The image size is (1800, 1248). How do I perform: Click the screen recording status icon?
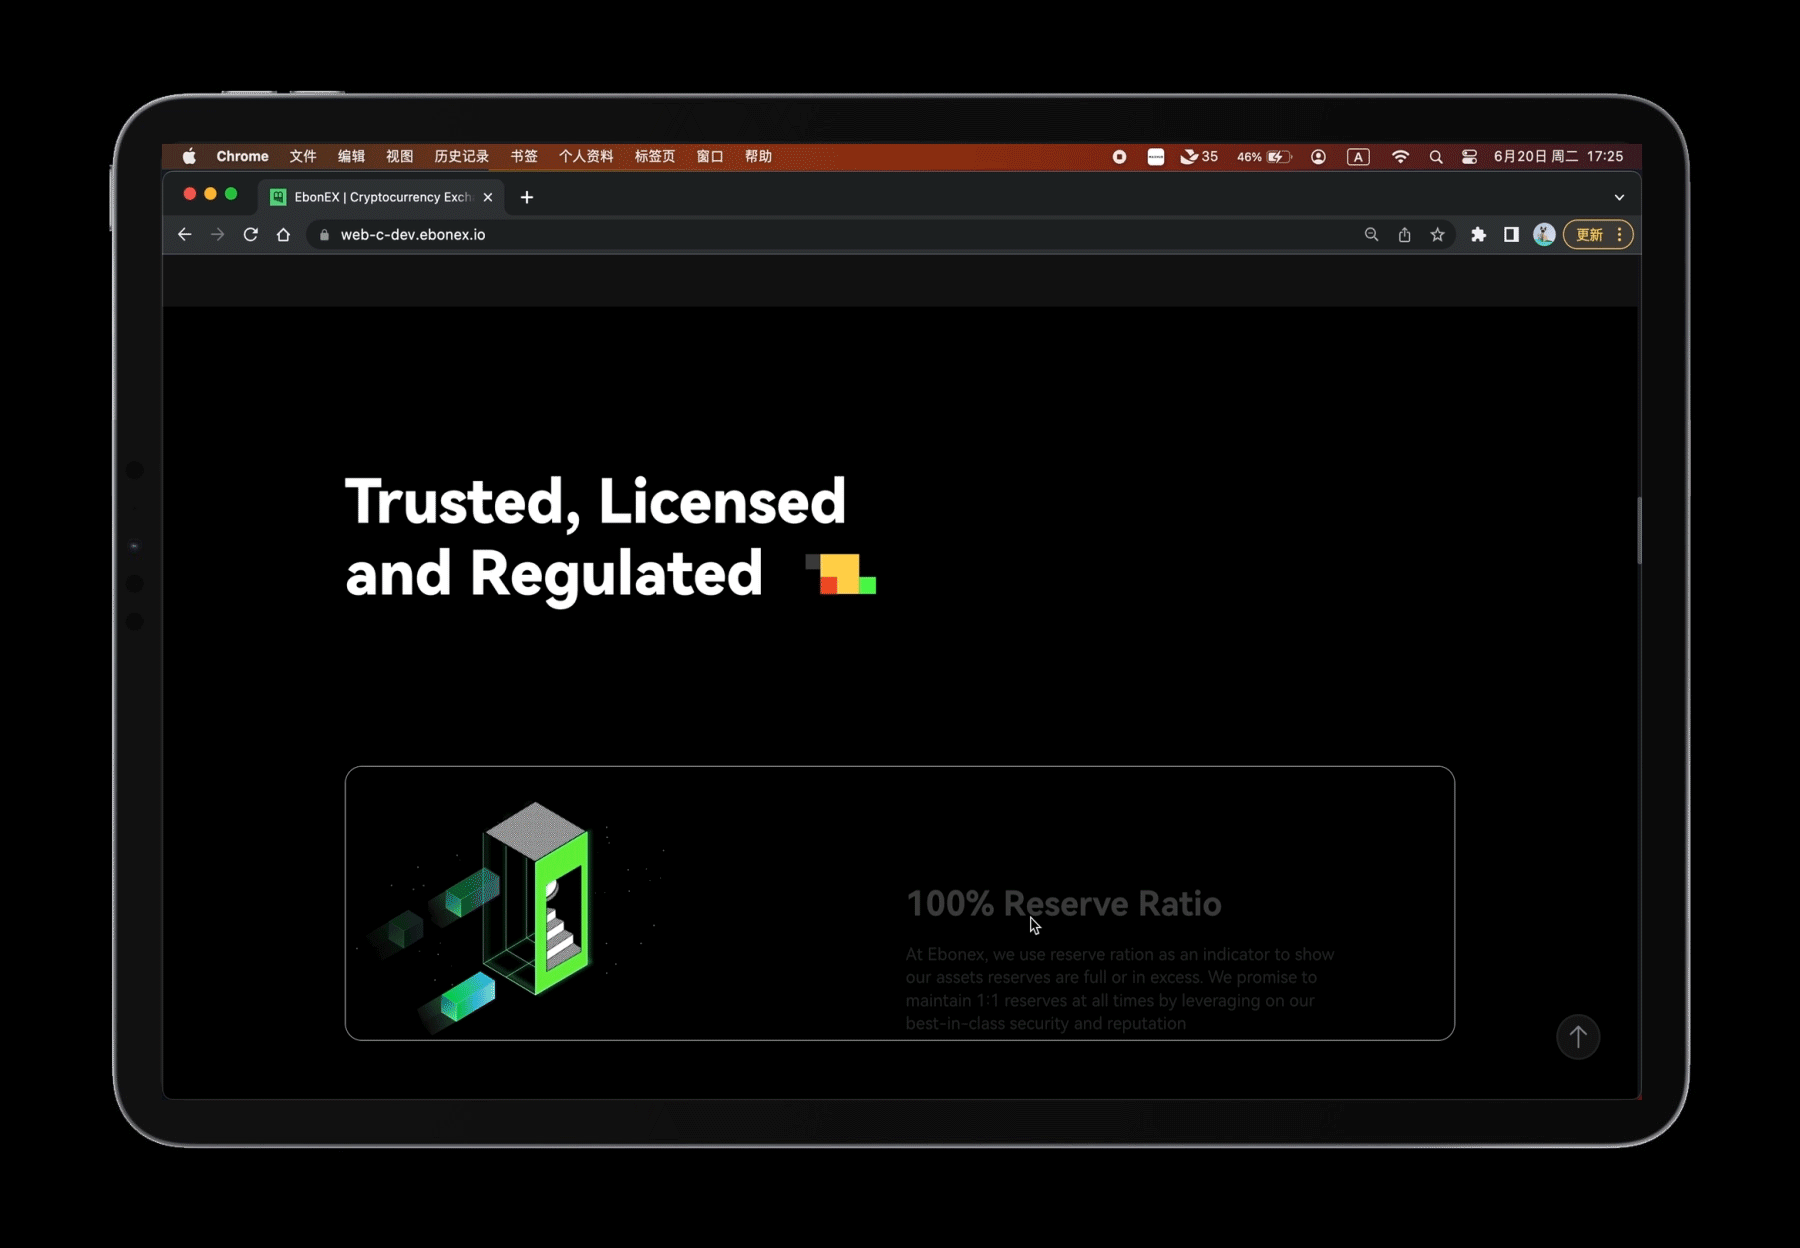[1119, 156]
